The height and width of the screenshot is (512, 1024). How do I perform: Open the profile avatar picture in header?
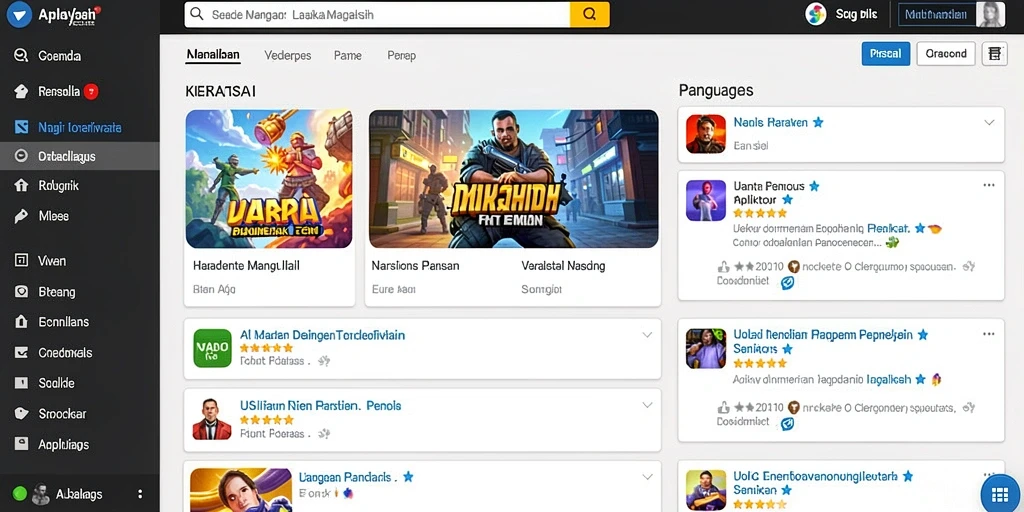click(990, 14)
